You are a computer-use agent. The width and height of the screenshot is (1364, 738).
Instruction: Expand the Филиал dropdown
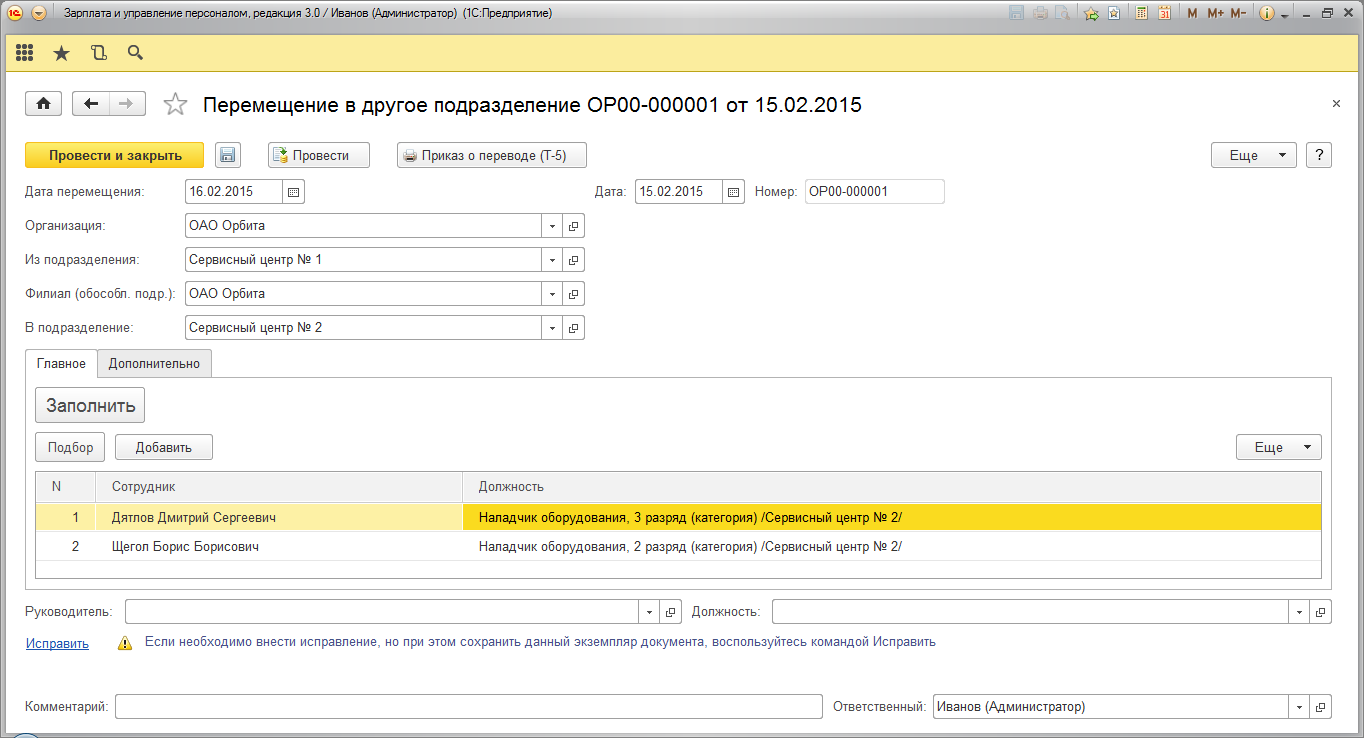(x=552, y=294)
